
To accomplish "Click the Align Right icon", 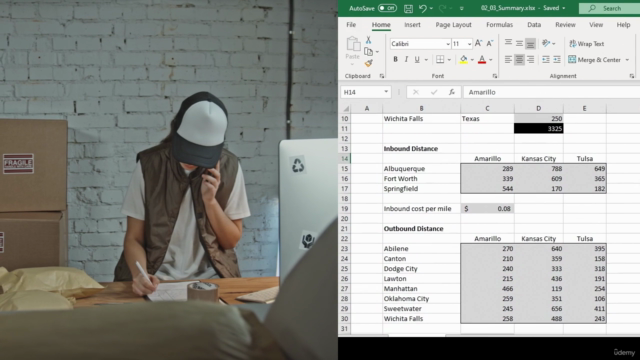I will [x=530, y=60].
